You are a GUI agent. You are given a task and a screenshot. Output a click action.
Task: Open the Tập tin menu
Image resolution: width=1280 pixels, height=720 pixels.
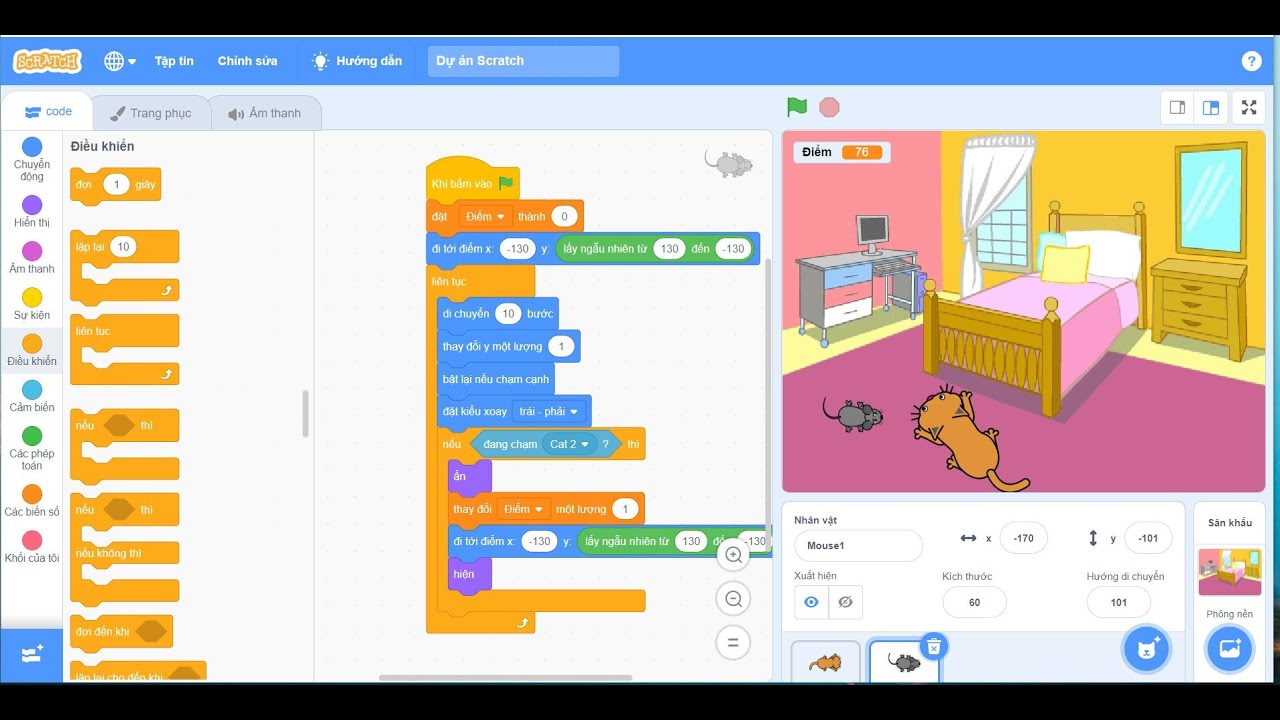point(174,61)
